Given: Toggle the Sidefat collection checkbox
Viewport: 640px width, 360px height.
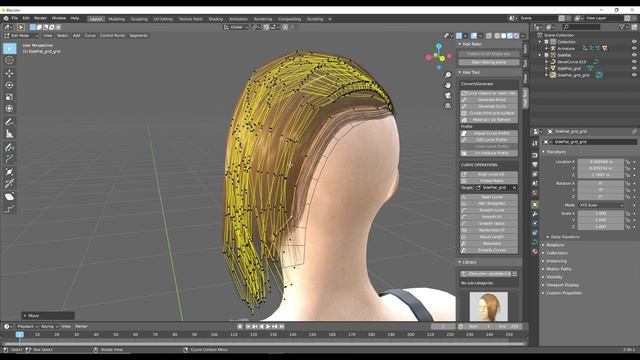Looking at the screenshot, I should point(547,55).
